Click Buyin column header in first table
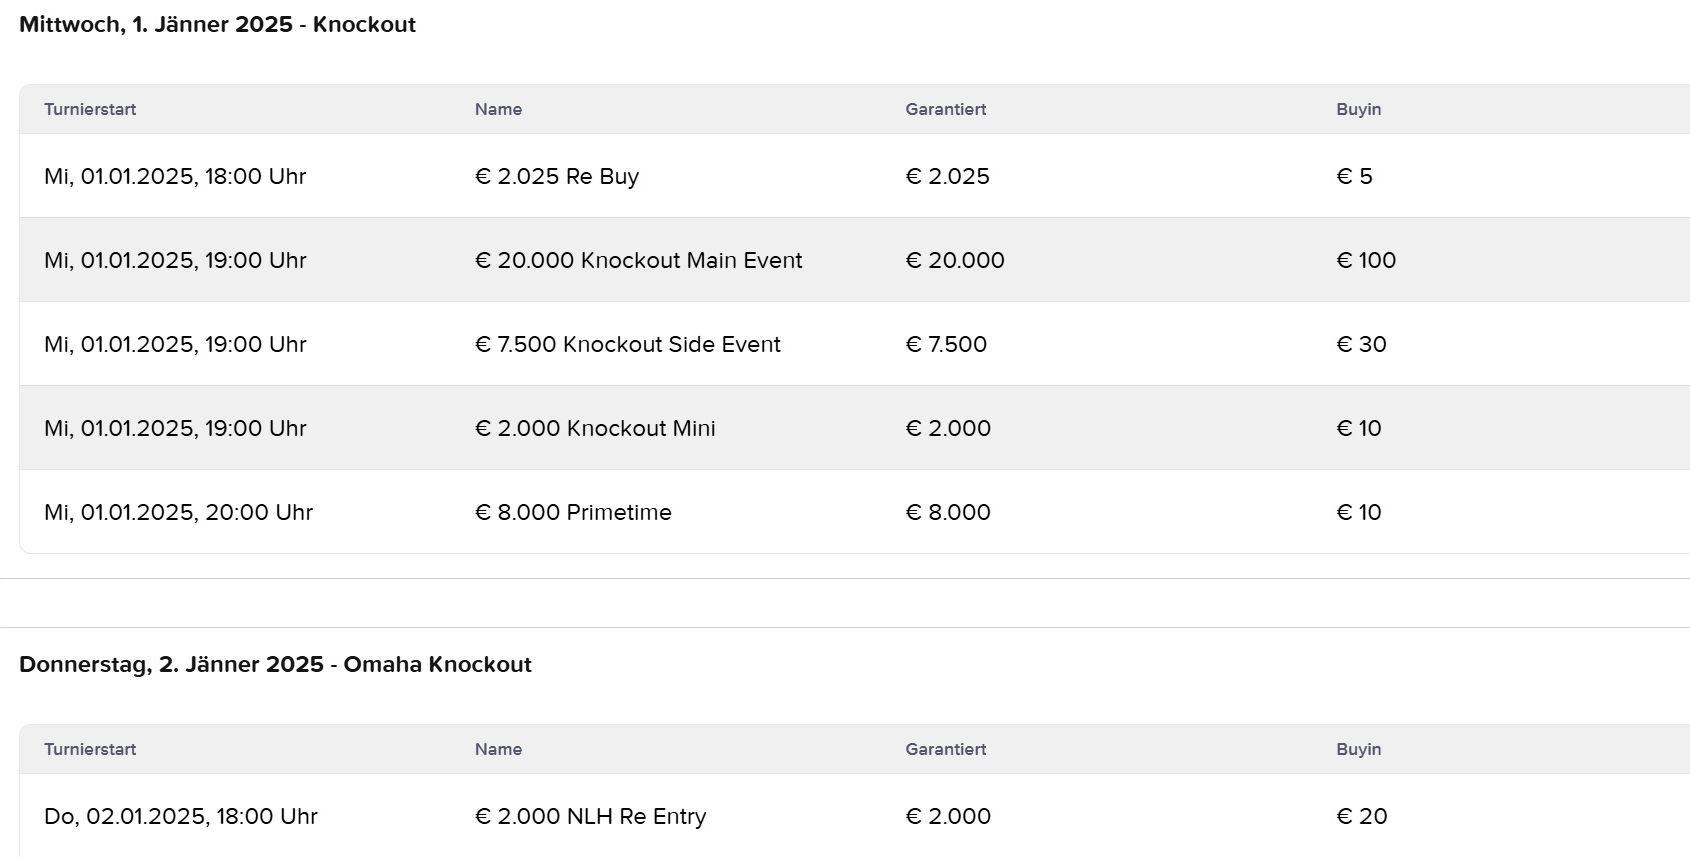This screenshot has height=857, width=1690. 1358,109
